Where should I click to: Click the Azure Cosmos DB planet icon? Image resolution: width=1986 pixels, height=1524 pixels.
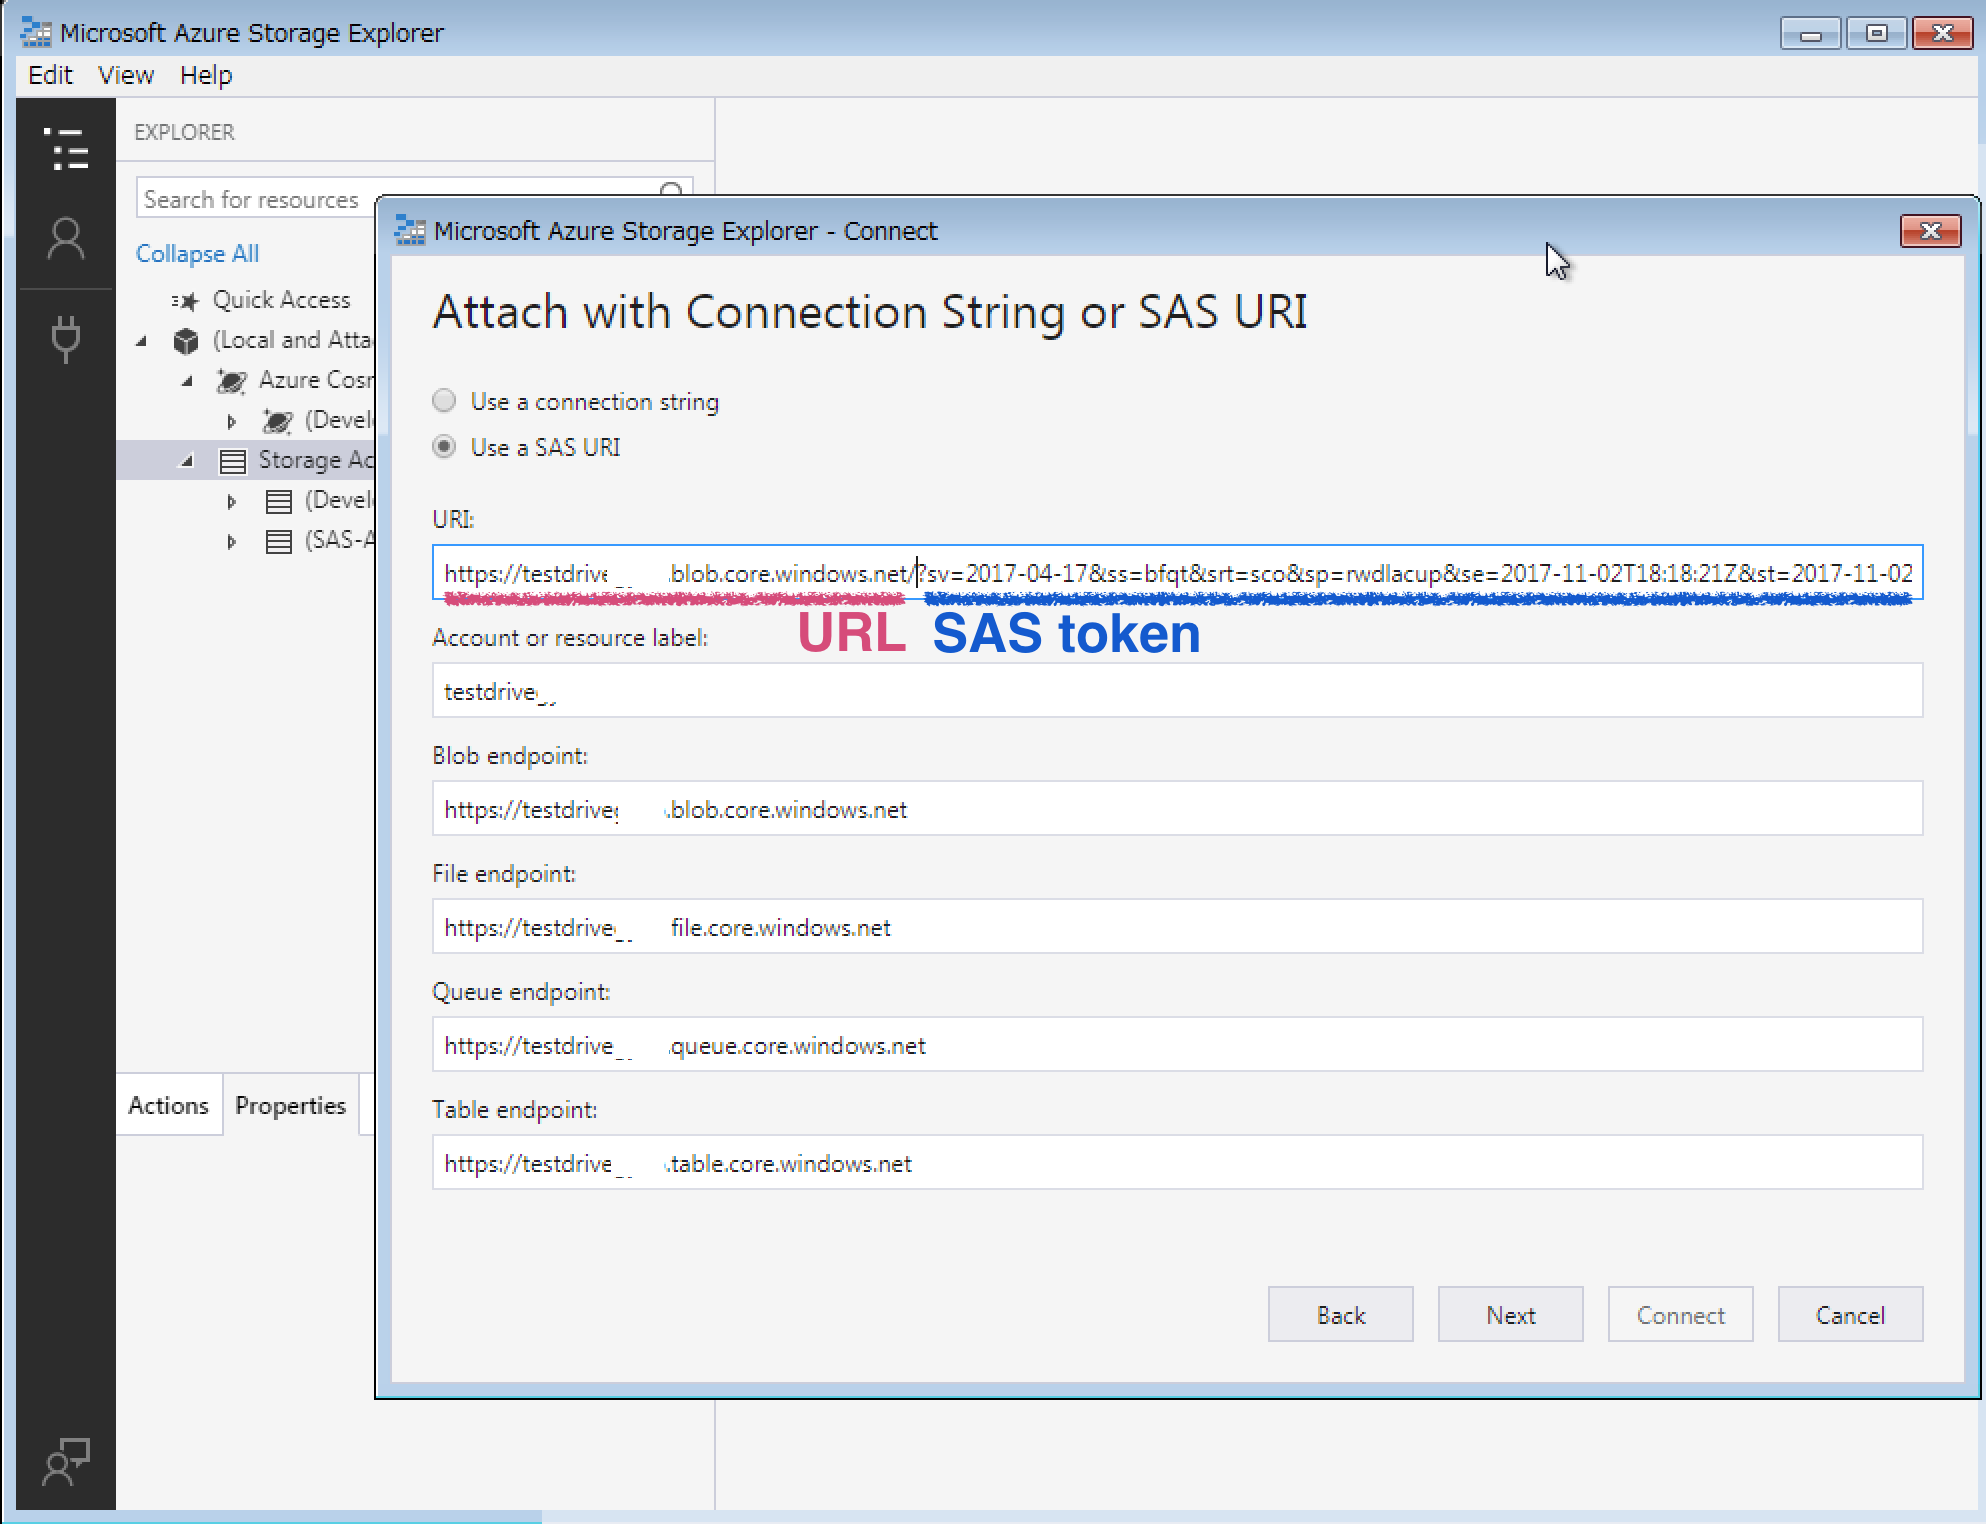[231, 381]
